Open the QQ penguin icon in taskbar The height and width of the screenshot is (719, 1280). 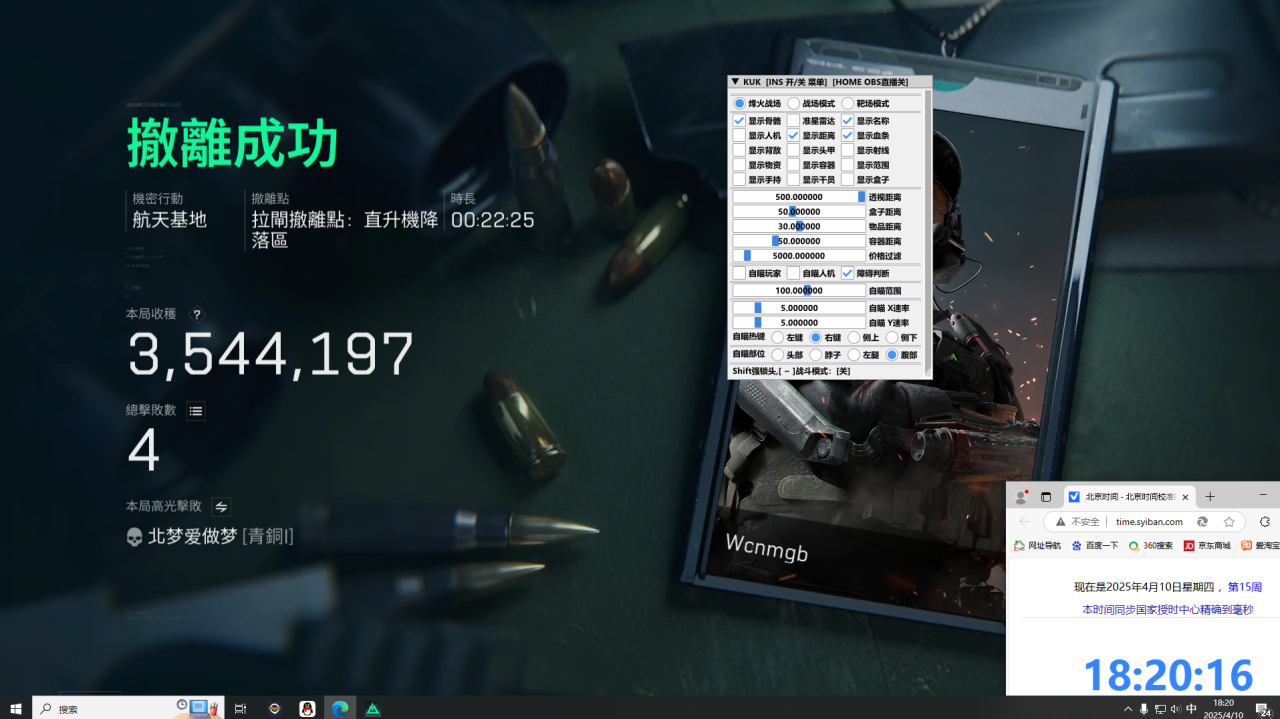307,708
